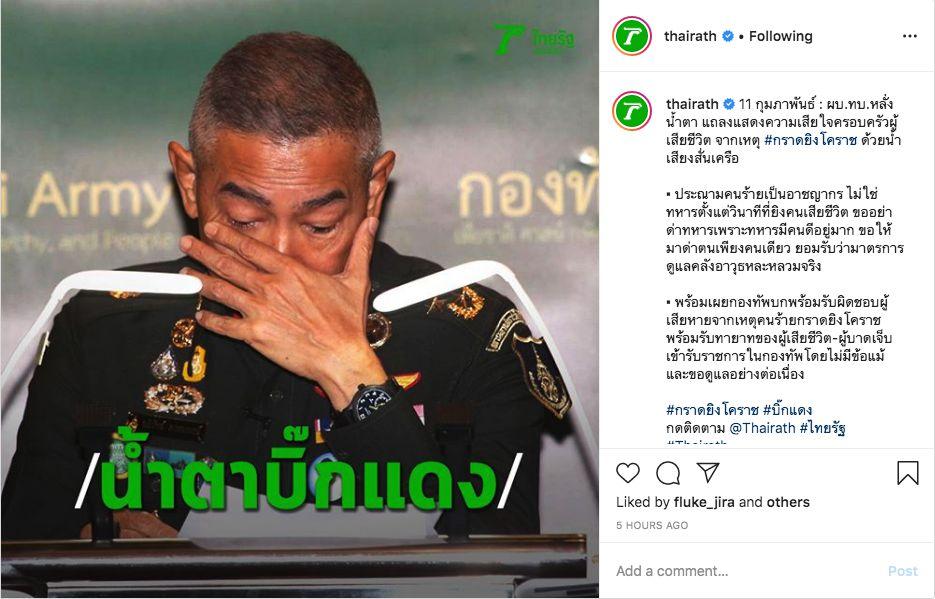Open comments via the speech bubble icon
Viewport: 935px width, 599px height.
click(x=668, y=473)
